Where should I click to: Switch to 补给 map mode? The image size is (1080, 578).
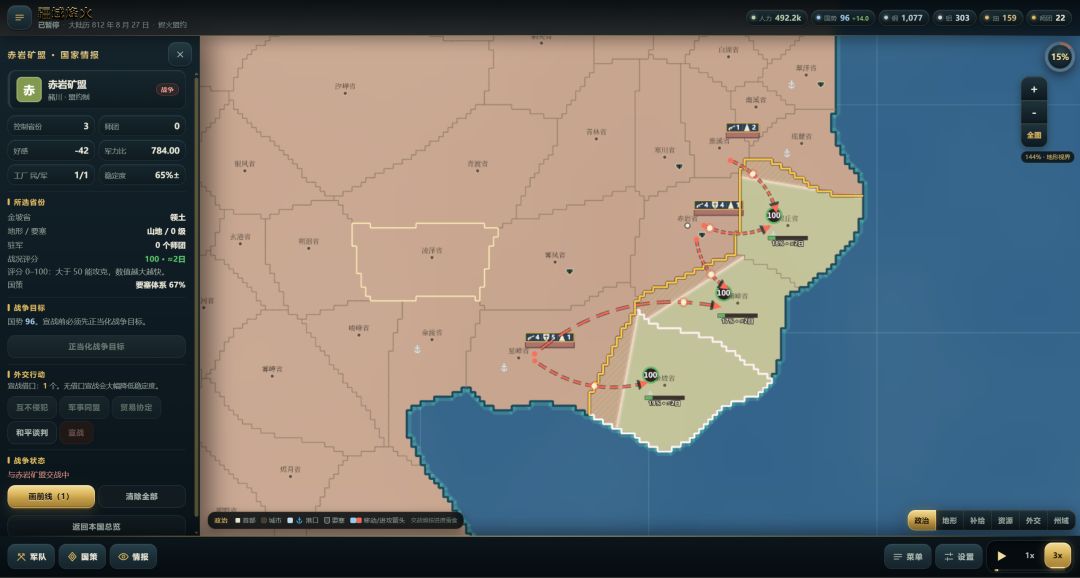pyautogui.click(x=977, y=521)
